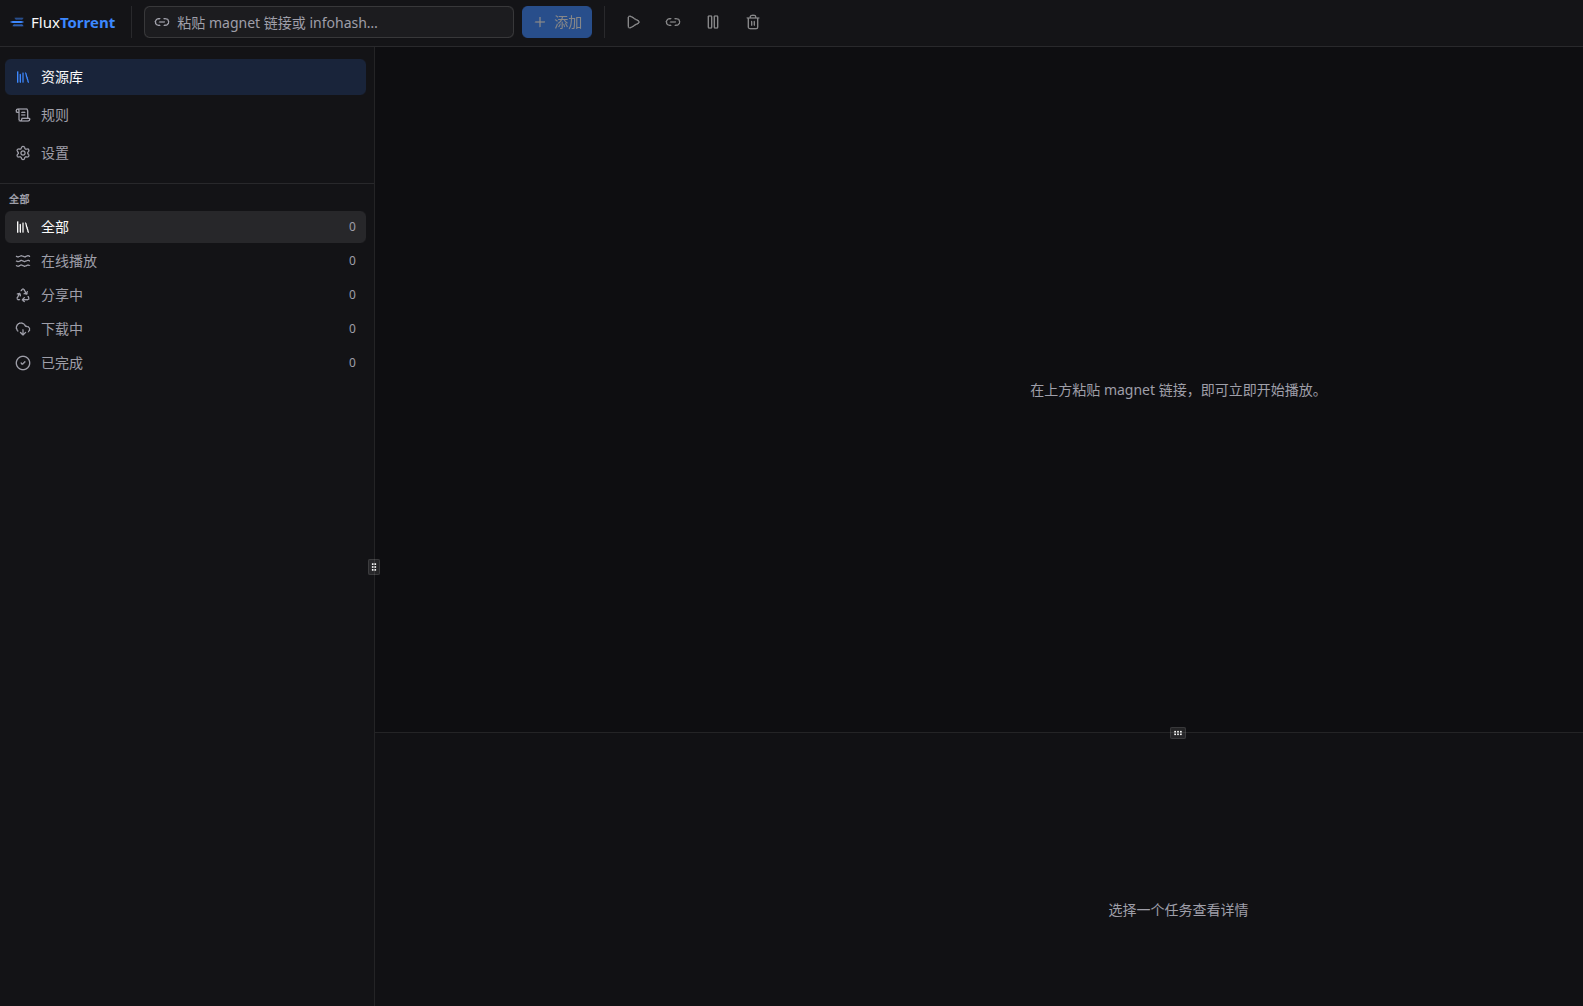The image size is (1583, 1006).
Task: Select the 全部 filter row
Action: pyautogui.click(x=185, y=227)
